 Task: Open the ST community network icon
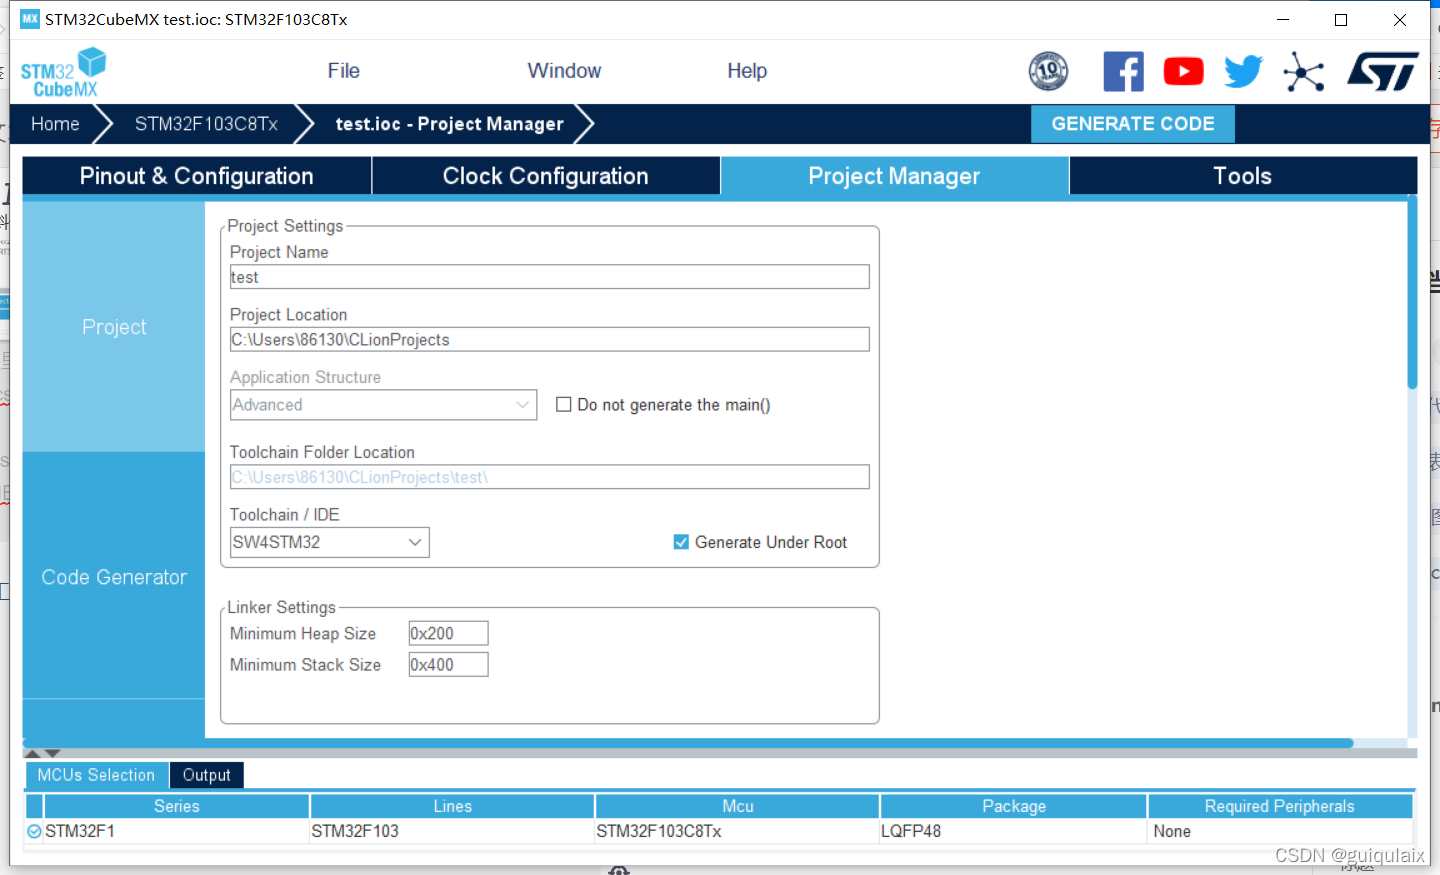(1304, 72)
